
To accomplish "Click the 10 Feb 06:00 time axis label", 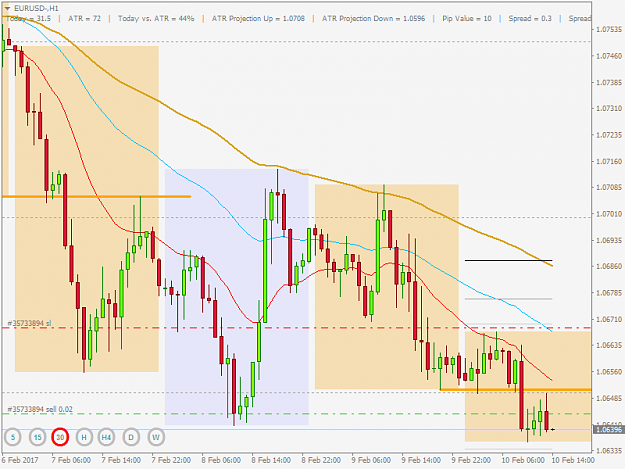I will [523, 460].
